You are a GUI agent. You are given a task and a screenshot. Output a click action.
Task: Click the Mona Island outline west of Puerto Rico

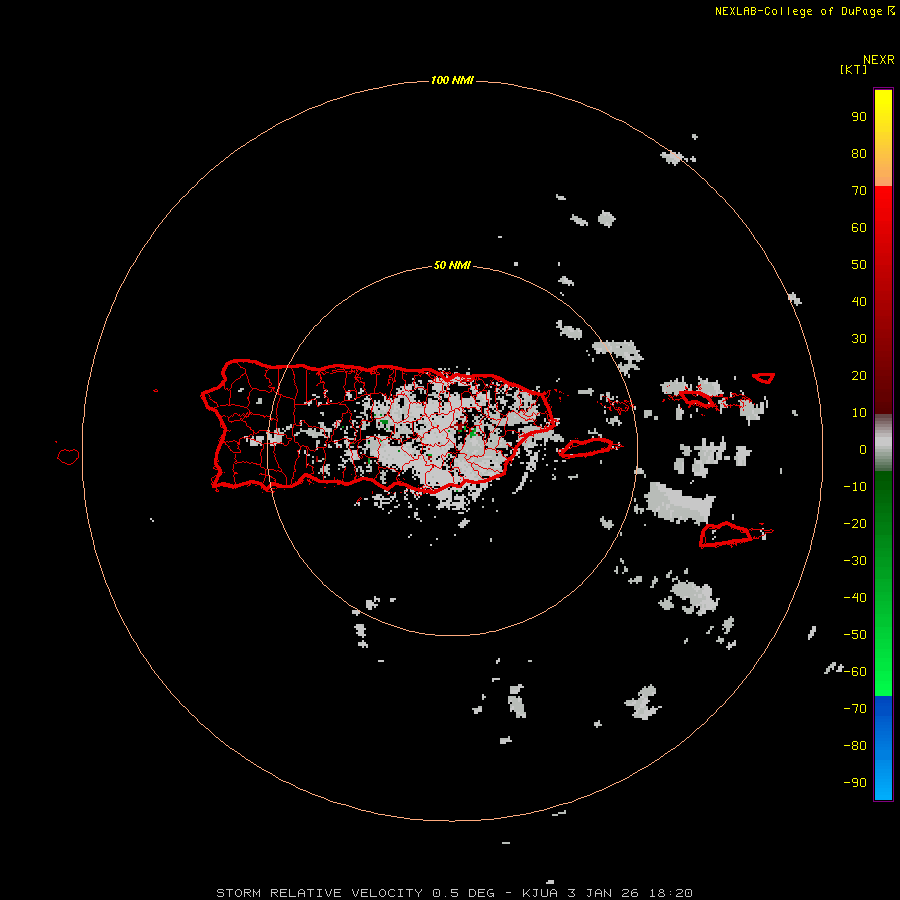[68, 457]
